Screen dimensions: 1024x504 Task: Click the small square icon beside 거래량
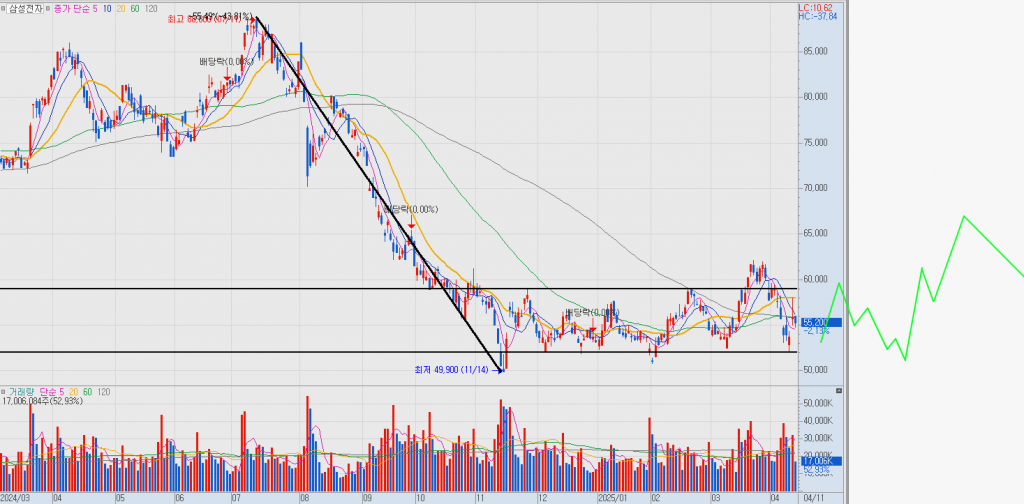click(x=5, y=390)
